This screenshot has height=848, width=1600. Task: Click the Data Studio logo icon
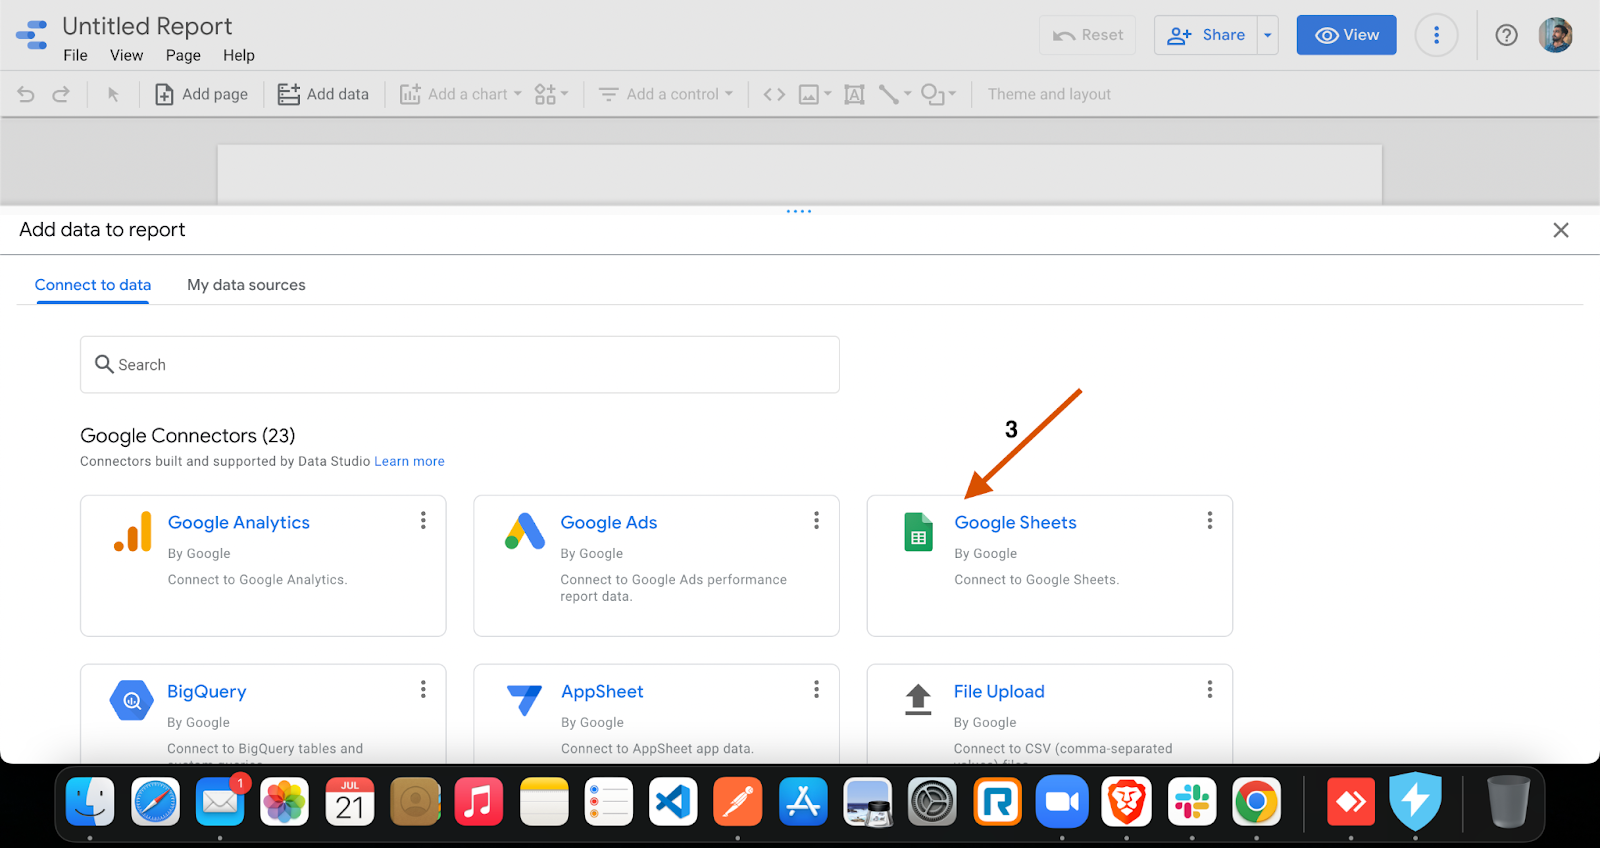(x=32, y=35)
